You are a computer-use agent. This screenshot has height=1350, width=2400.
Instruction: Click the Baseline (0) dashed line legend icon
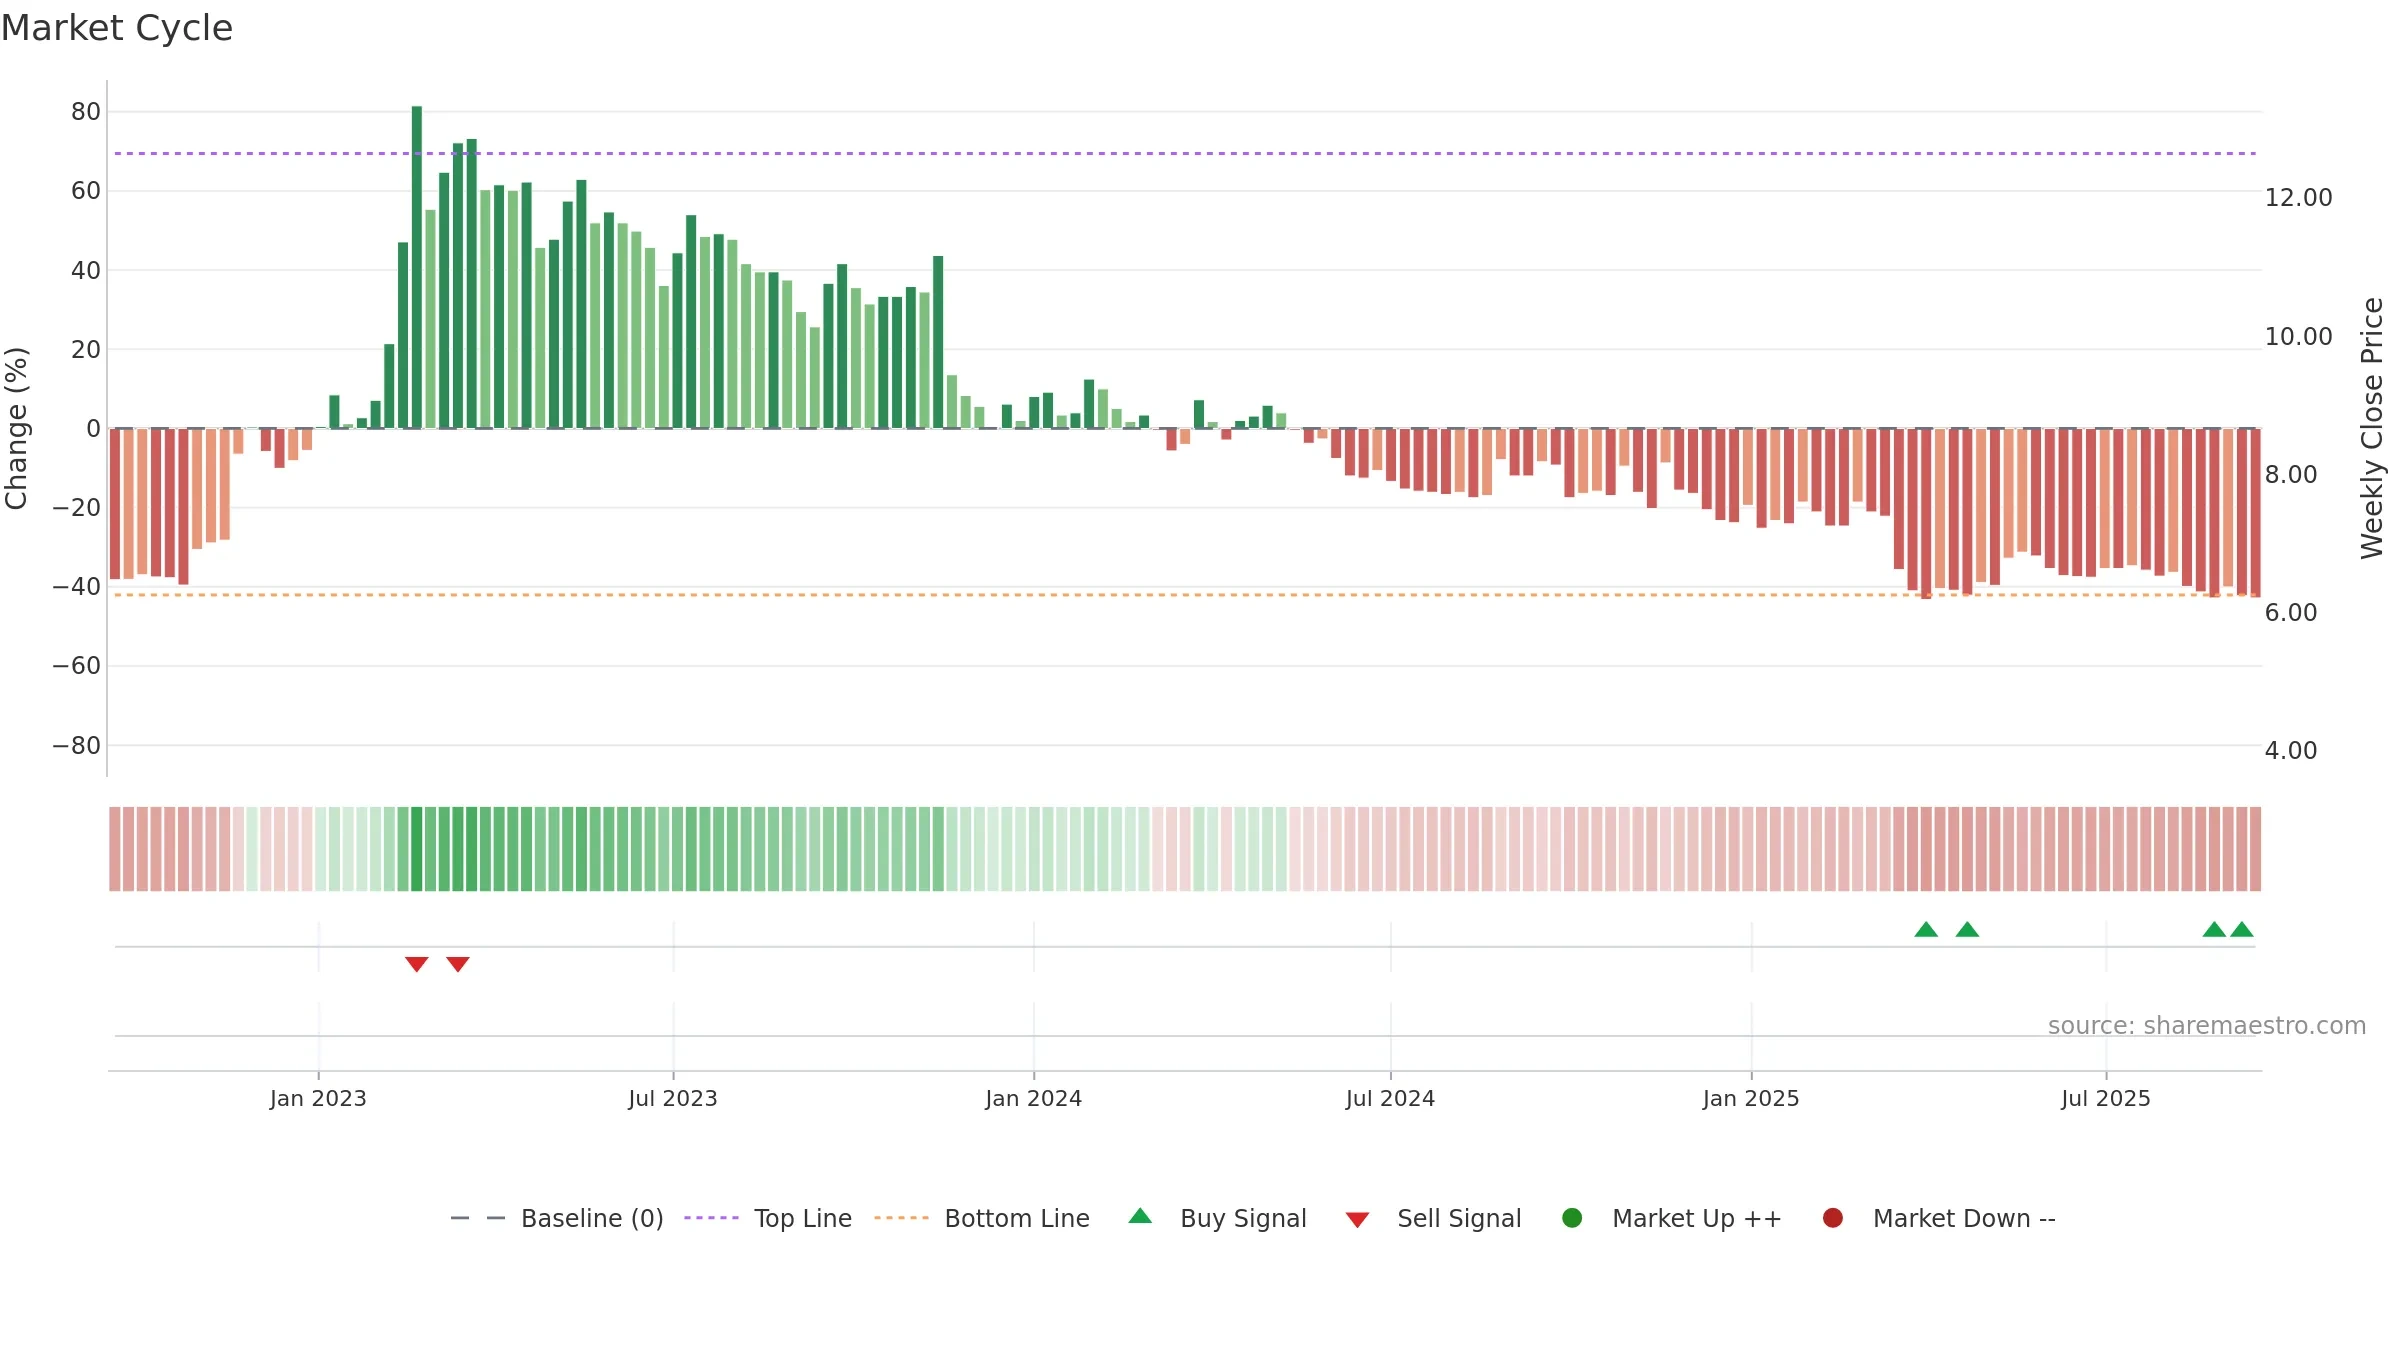pyautogui.click(x=478, y=1218)
